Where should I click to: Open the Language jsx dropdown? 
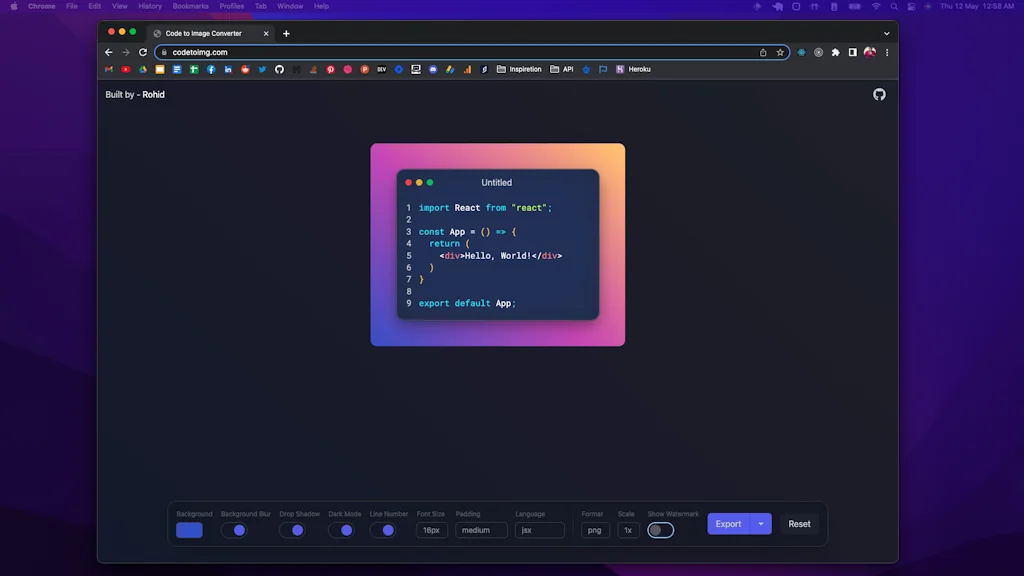[540, 530]
